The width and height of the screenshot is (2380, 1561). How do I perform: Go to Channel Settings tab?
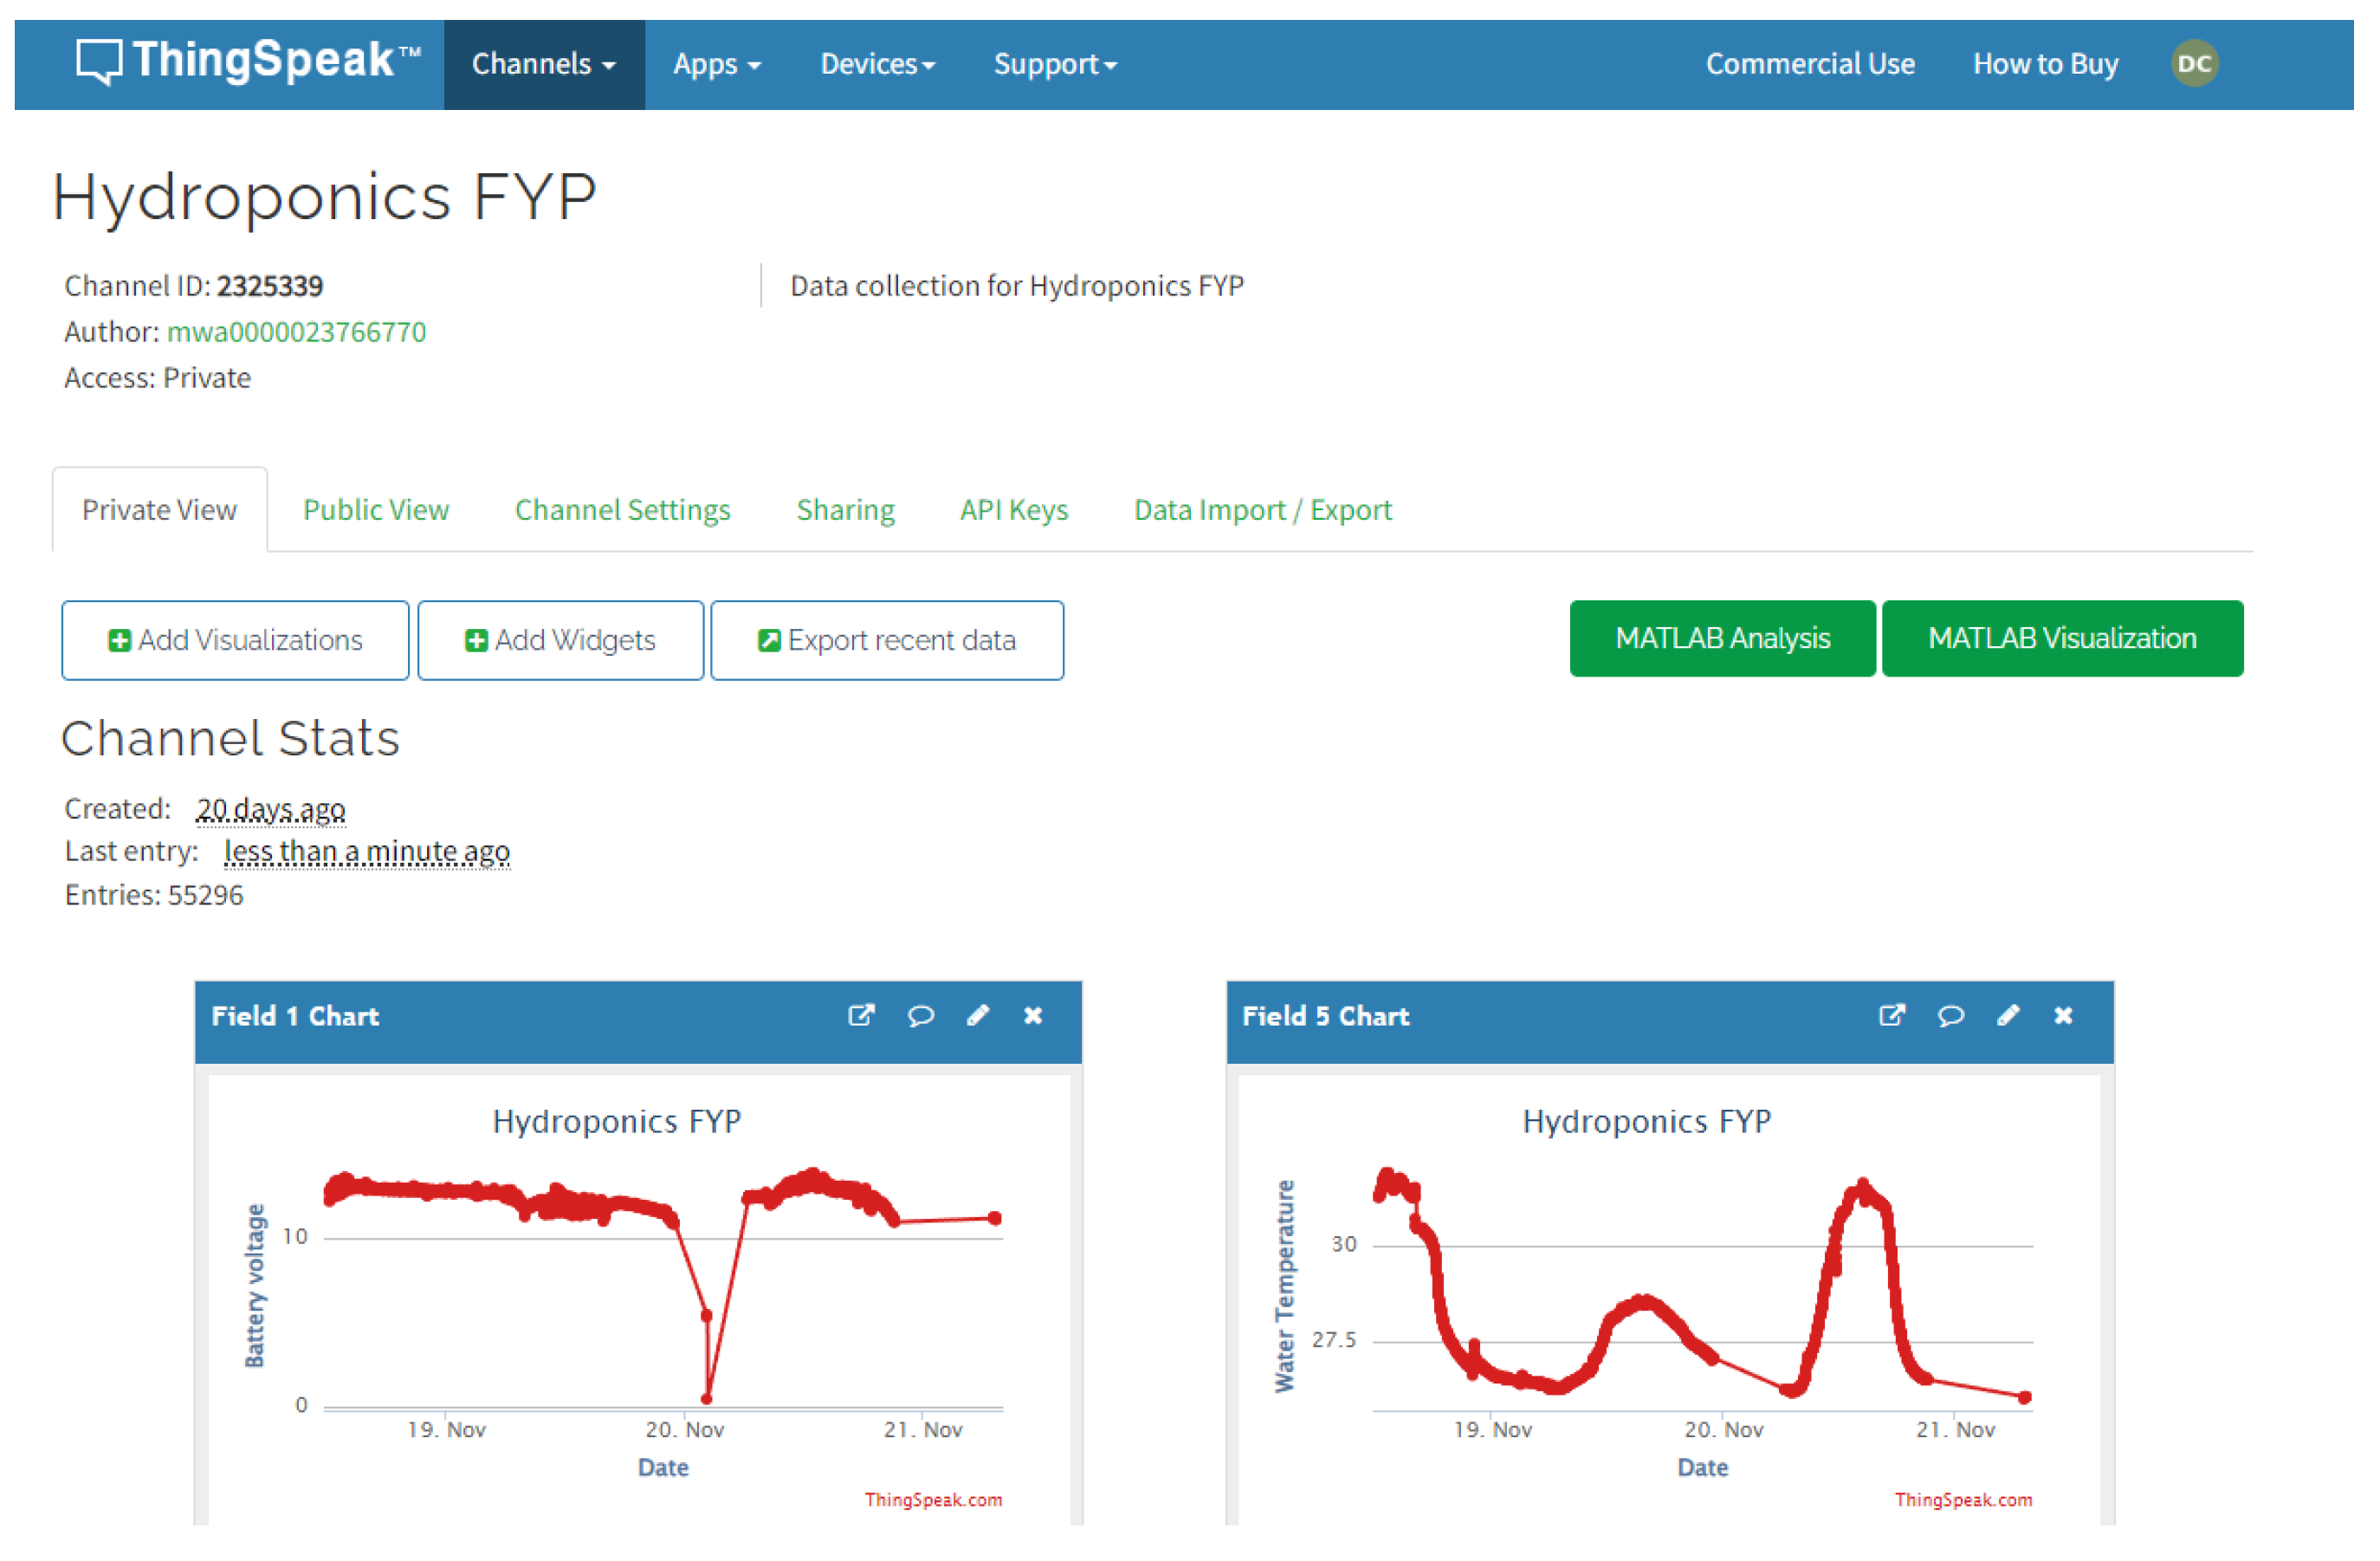(622, 510)
